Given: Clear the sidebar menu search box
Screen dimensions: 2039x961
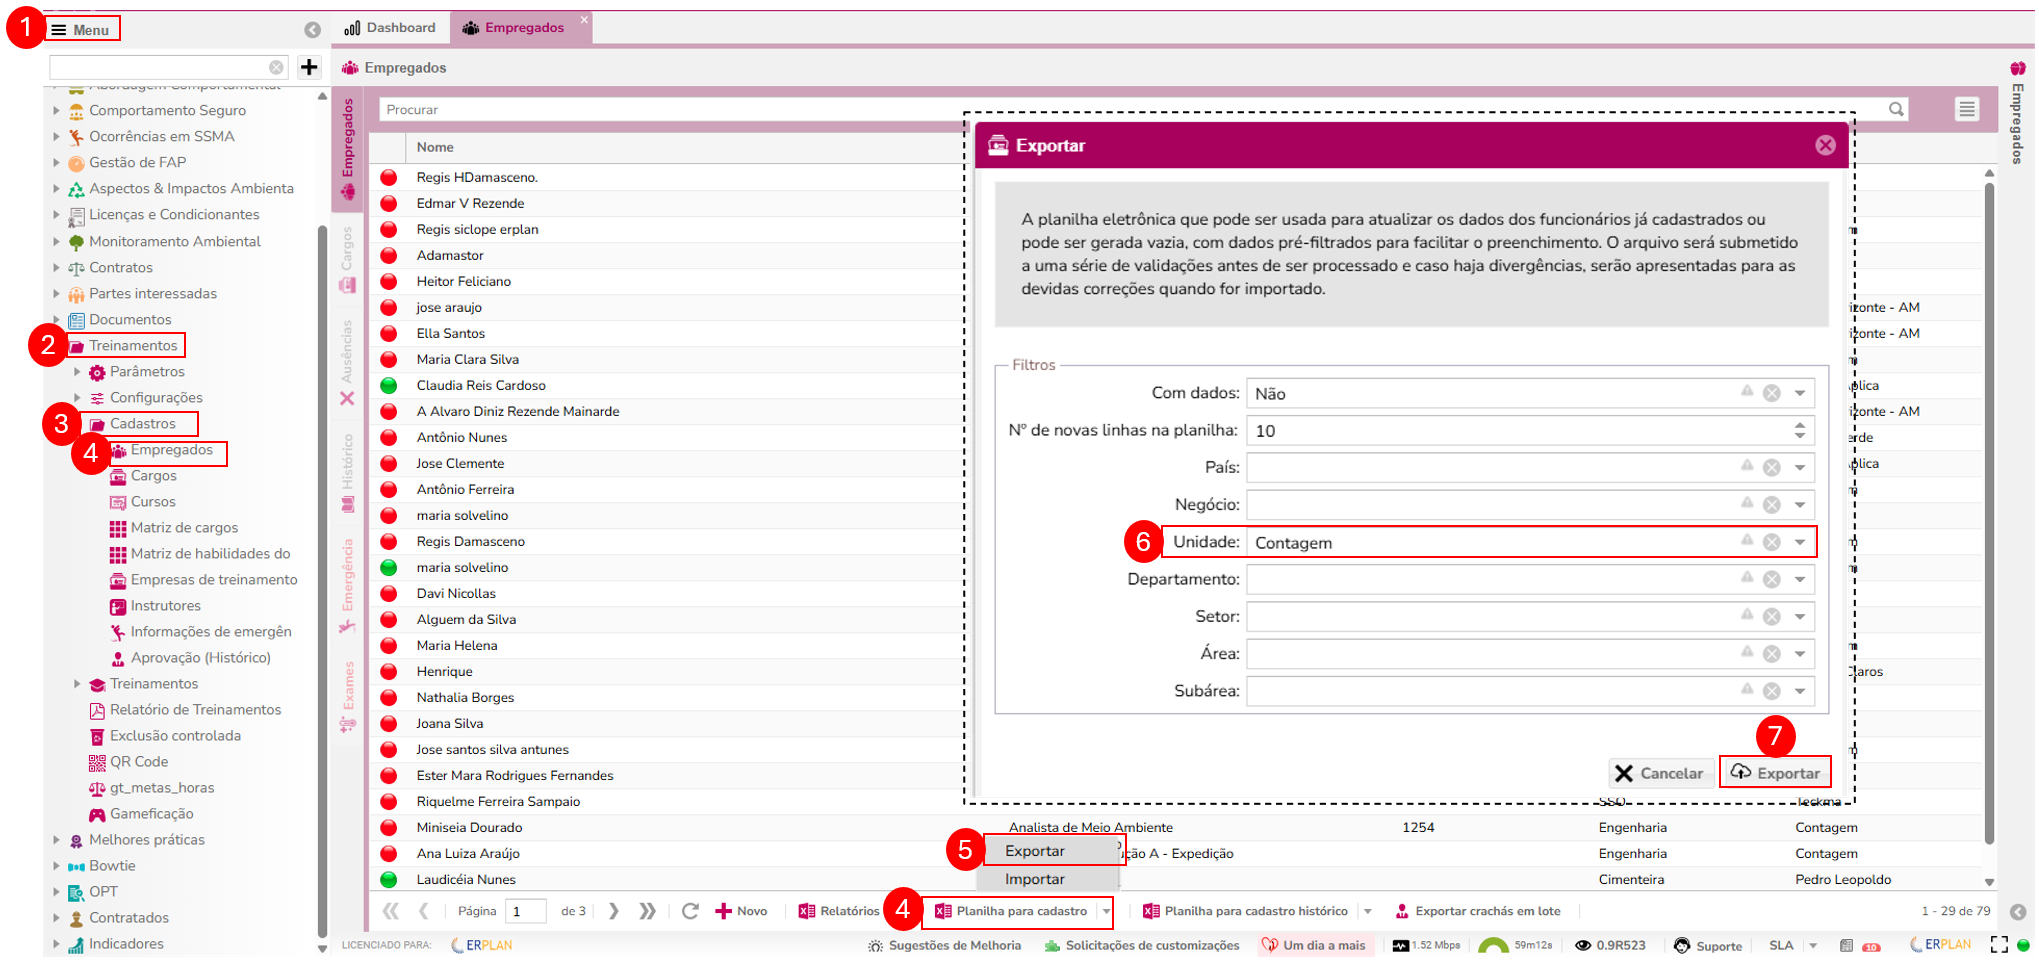Looking at the screenshot, I should click(276, 67).
